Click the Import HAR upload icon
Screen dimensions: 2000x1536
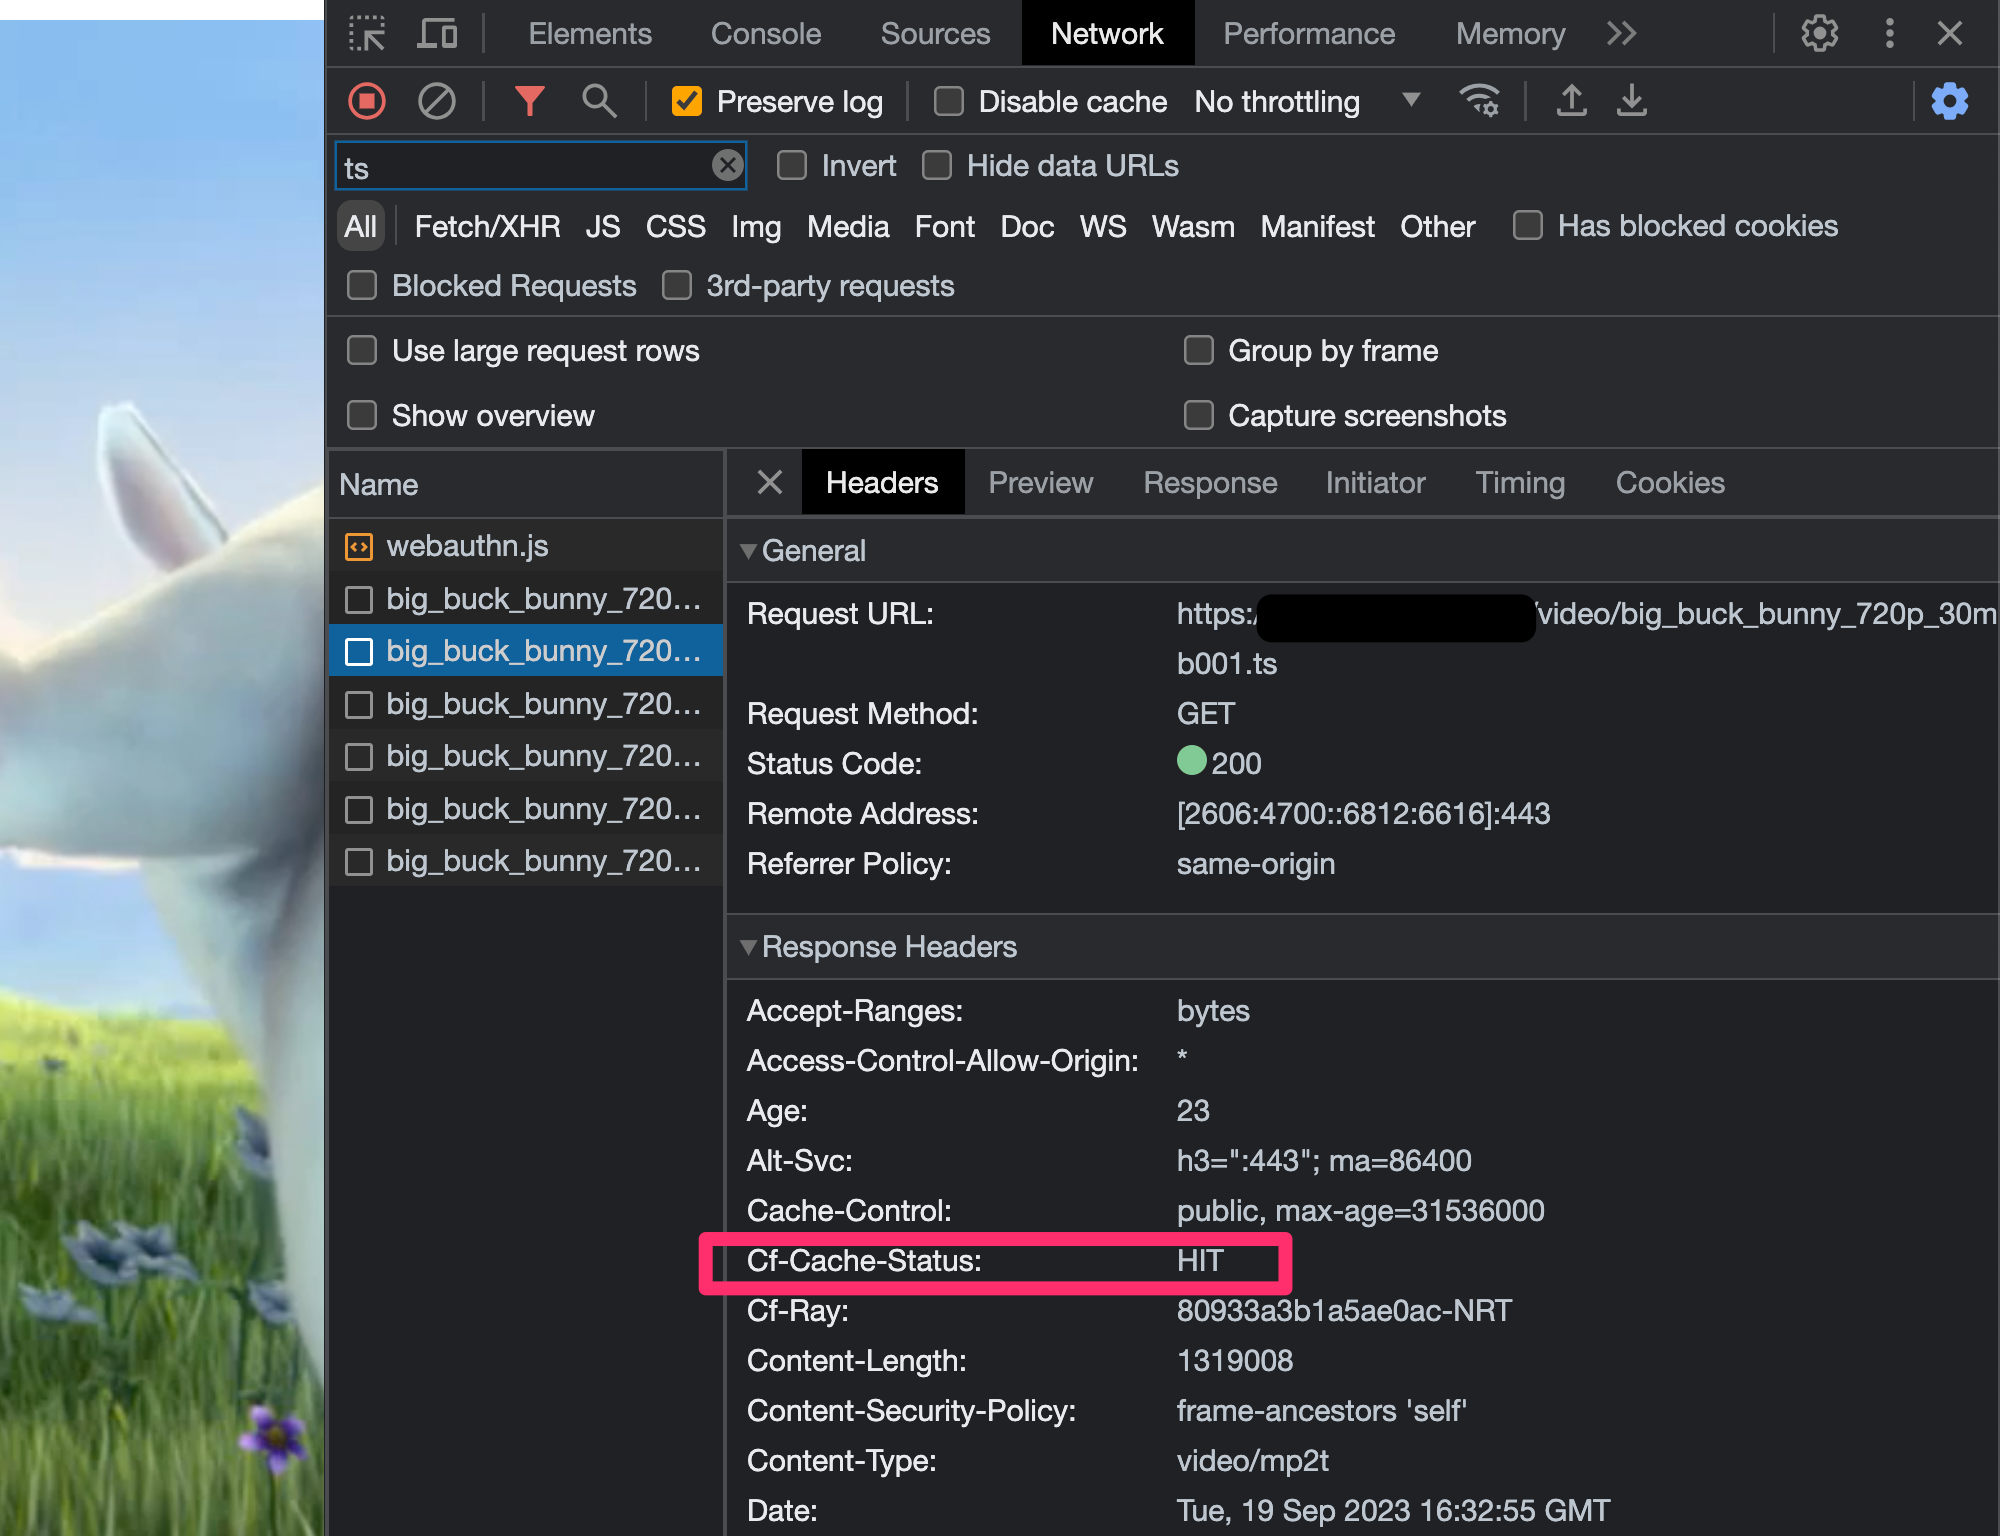pos(1571,101)
